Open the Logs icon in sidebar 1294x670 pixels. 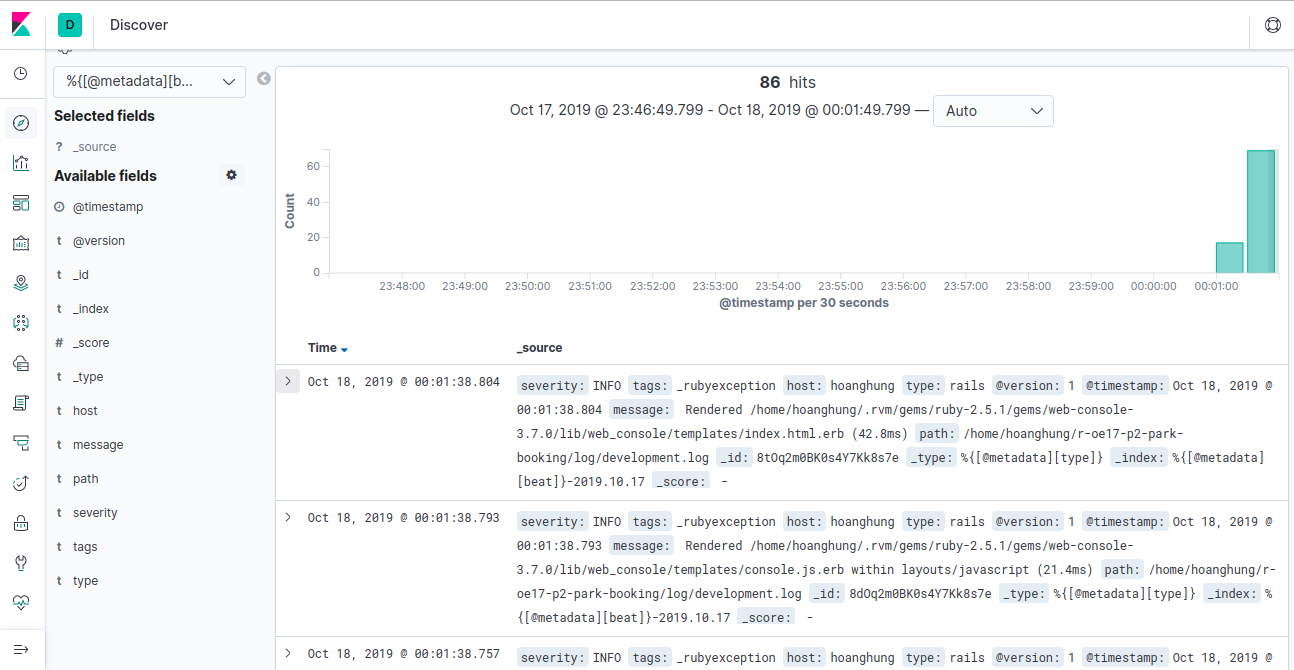tap(21, 403)
